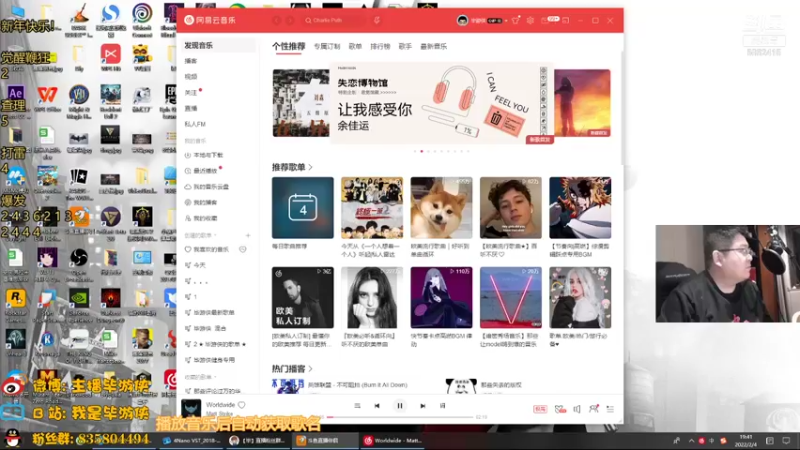Open the sound quality badge in player bar

(x=540, y=409)
